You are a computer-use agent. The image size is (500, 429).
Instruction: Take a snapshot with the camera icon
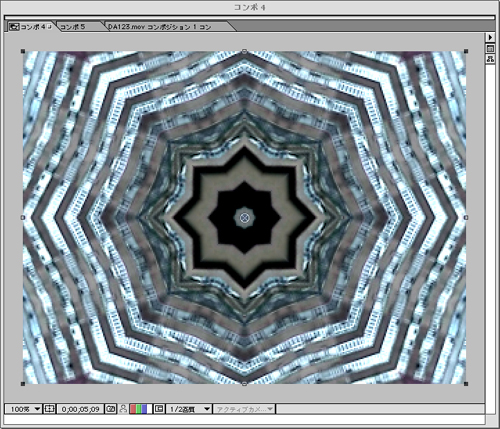click(111, 409)
